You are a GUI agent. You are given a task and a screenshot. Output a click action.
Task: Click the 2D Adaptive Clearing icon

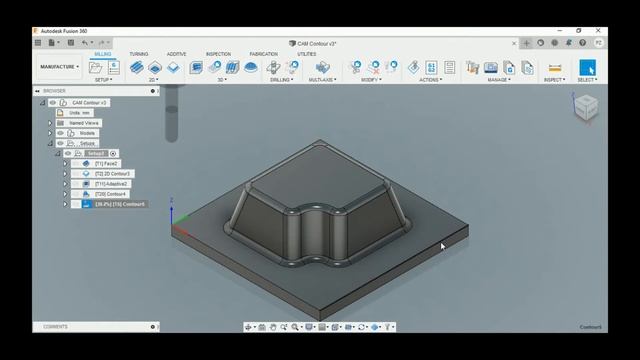136,67
